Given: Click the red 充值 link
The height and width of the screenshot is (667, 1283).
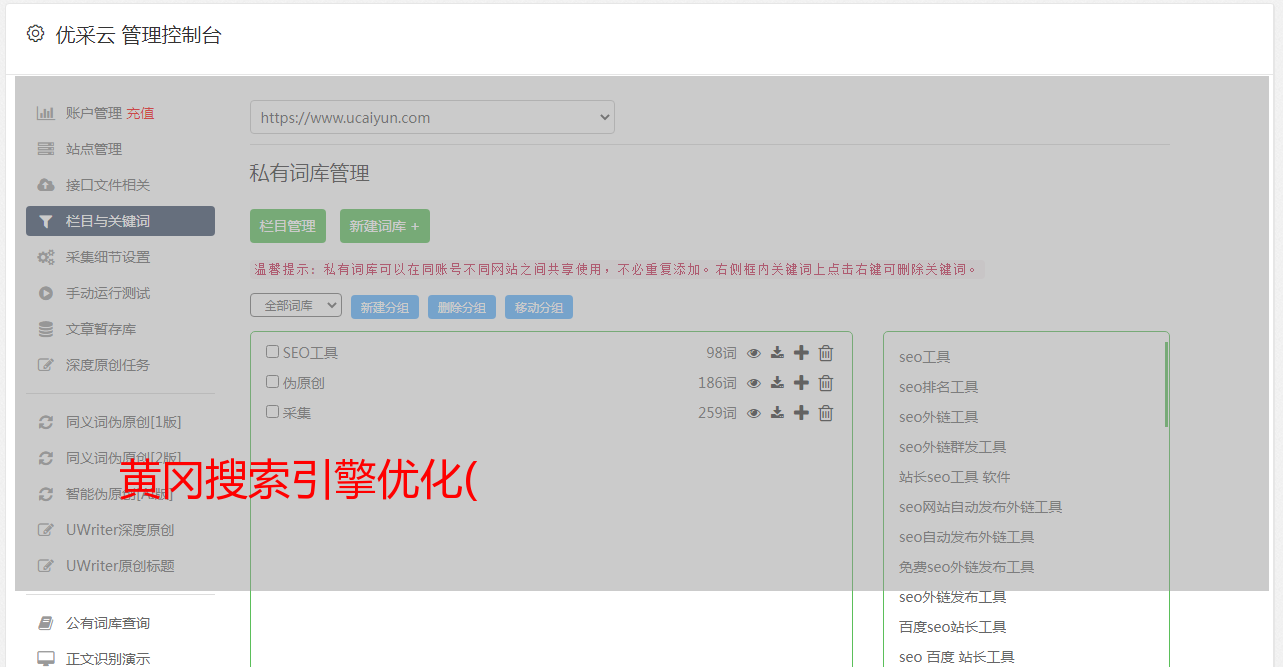Looking at the screenshot, I should tap(140, 113).
